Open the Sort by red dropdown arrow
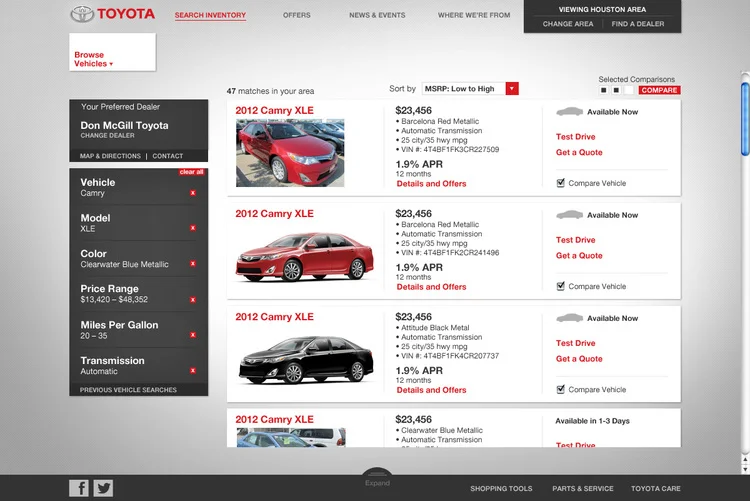This screenshot has height=501, width=750. point(512,89)
